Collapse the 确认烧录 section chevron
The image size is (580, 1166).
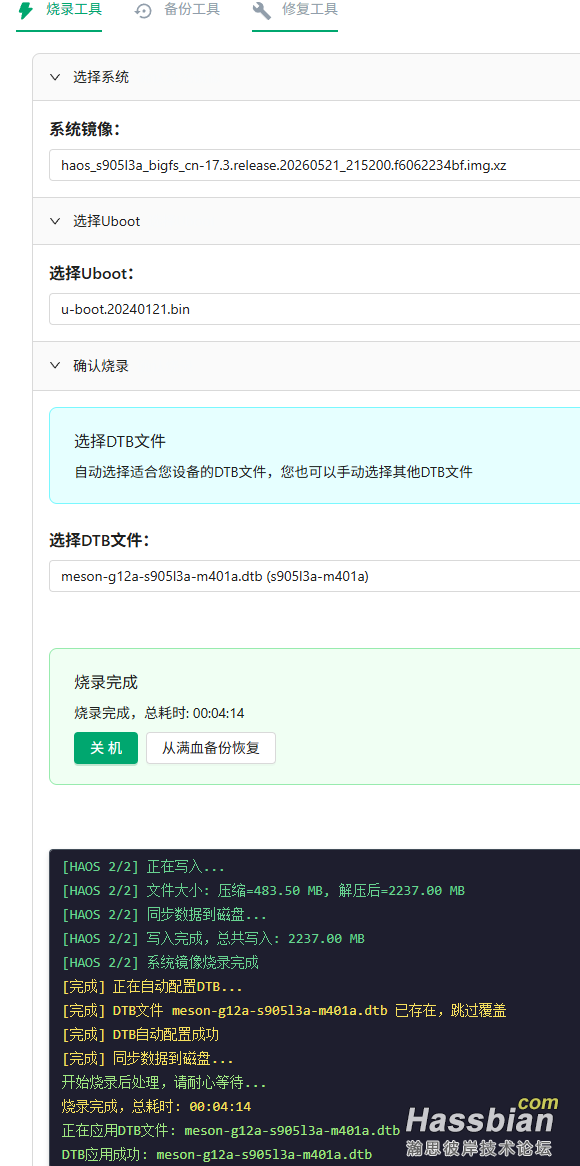click(55, 365)
